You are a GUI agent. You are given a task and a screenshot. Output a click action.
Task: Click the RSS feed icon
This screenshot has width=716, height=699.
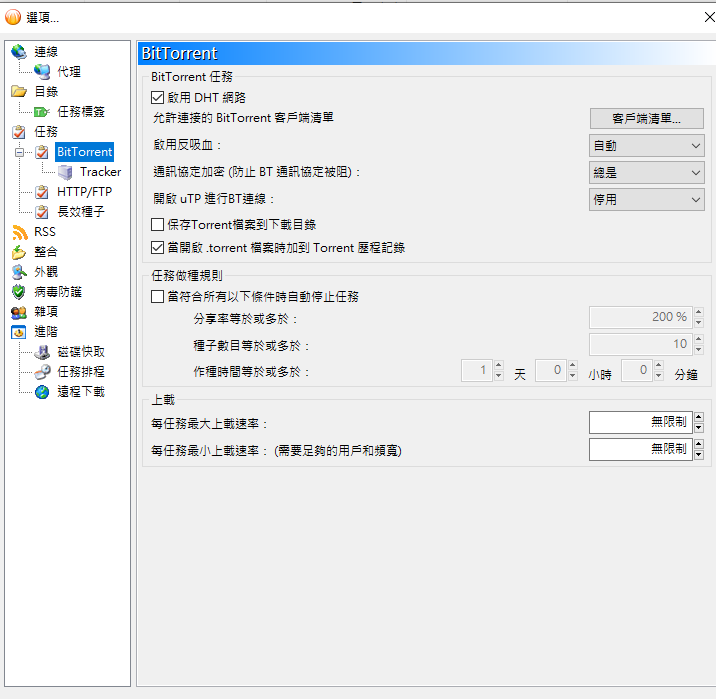(20, 232)
